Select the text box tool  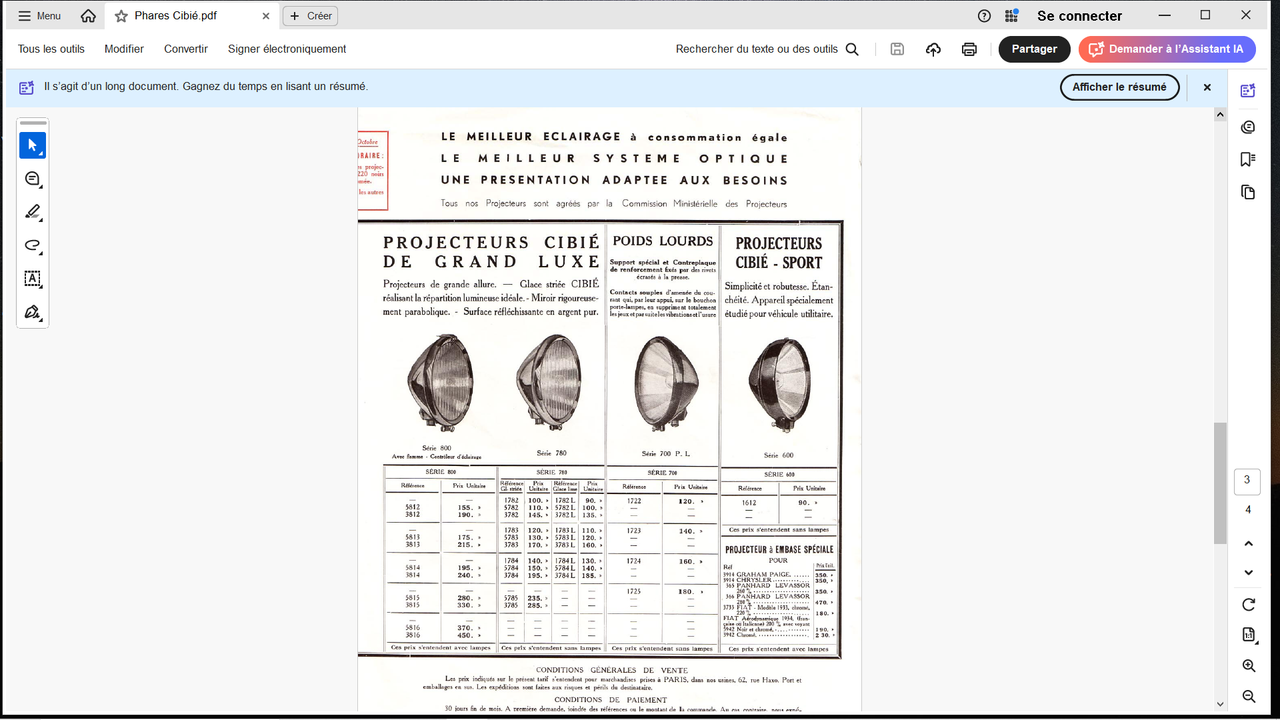tap(32, 278)
